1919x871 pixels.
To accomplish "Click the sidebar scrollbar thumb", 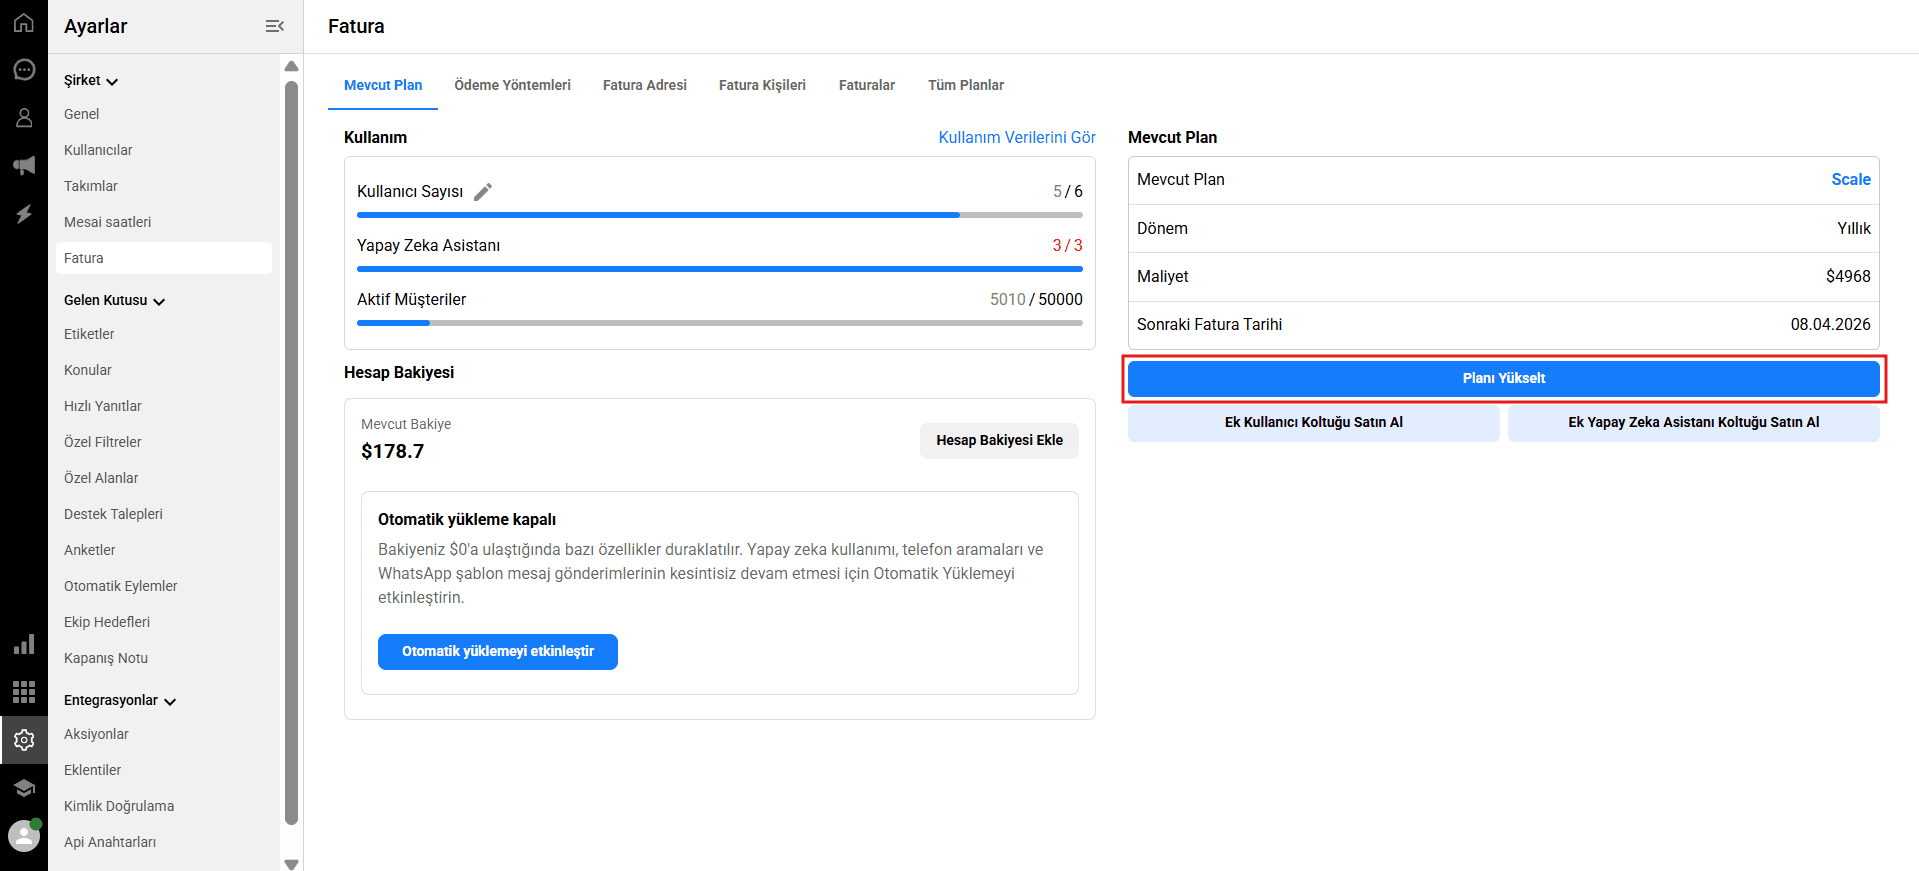I will point(291,453).
